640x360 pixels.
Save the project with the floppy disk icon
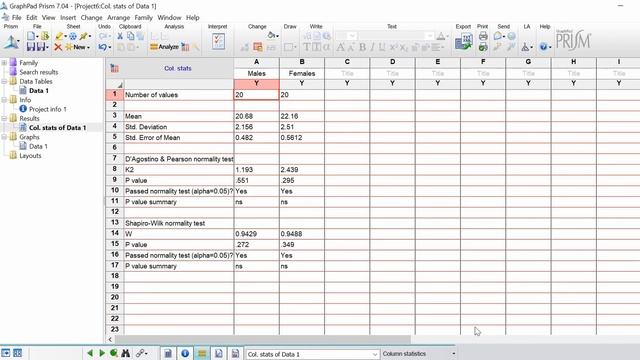[31, 47]
